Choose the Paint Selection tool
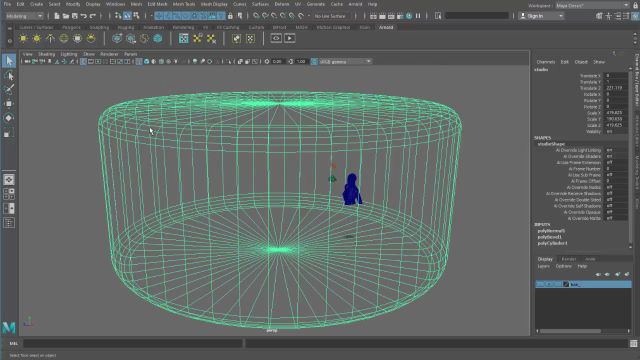640x360 pixels. (9, 89)
